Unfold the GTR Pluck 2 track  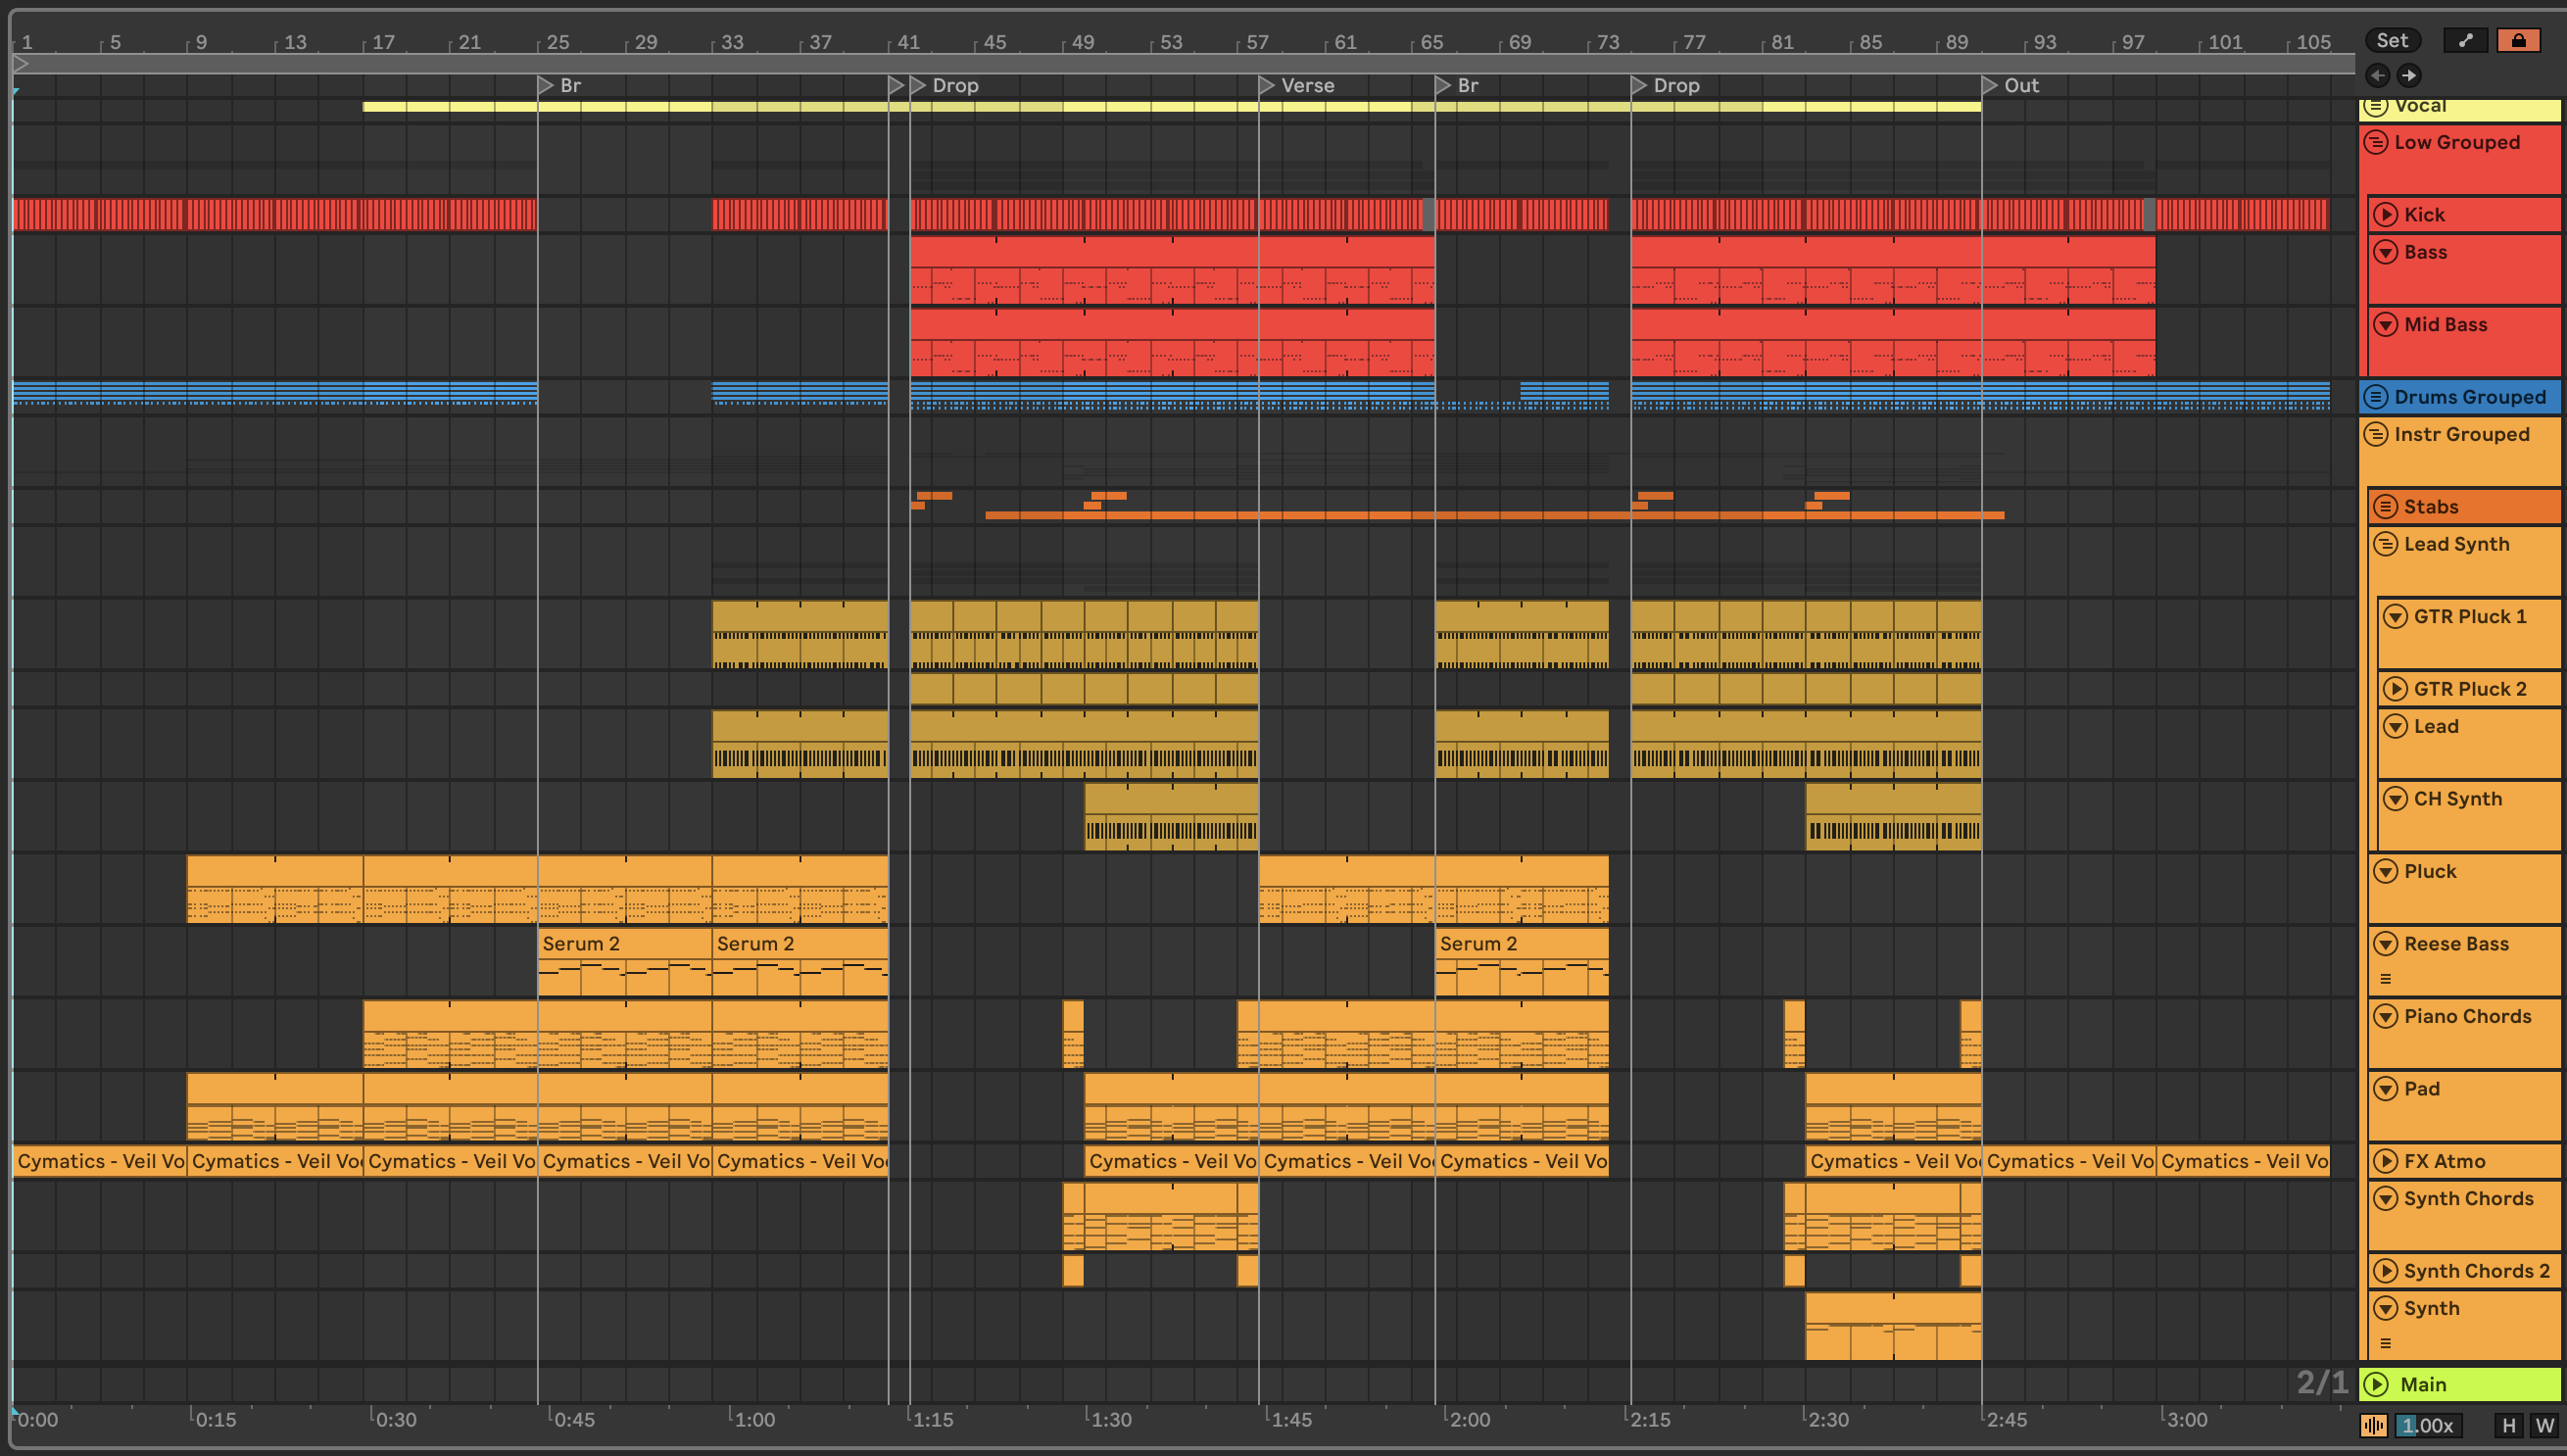(x=2396, y=689)
